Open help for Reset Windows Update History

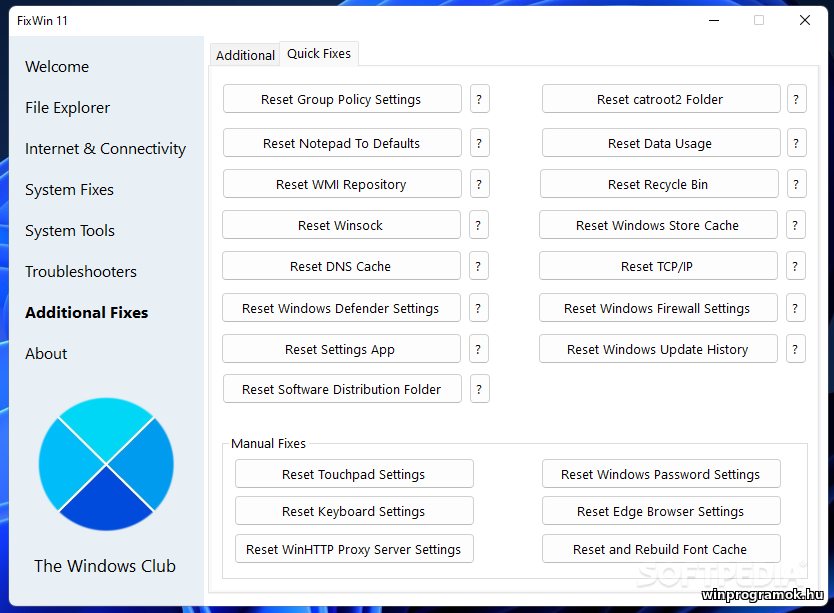(x=796, y=349)
